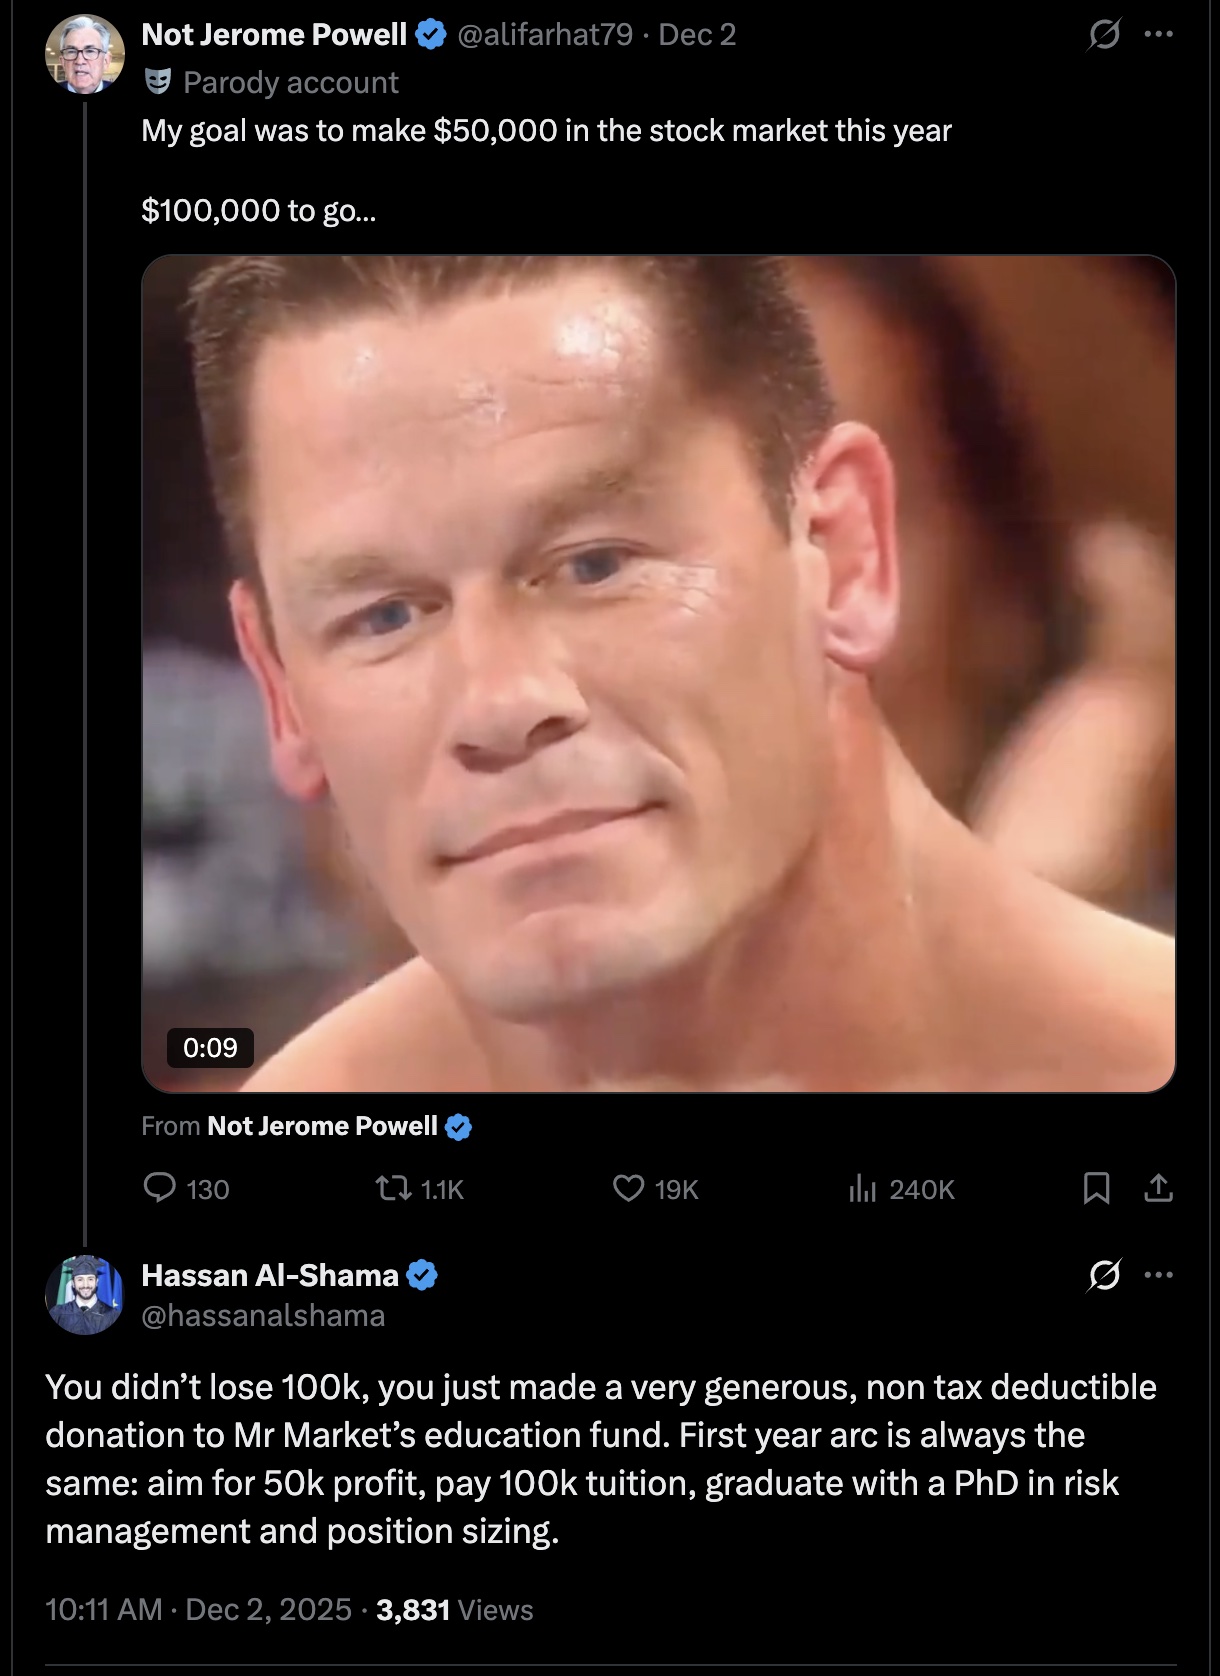Click the Parody account label

290,82
